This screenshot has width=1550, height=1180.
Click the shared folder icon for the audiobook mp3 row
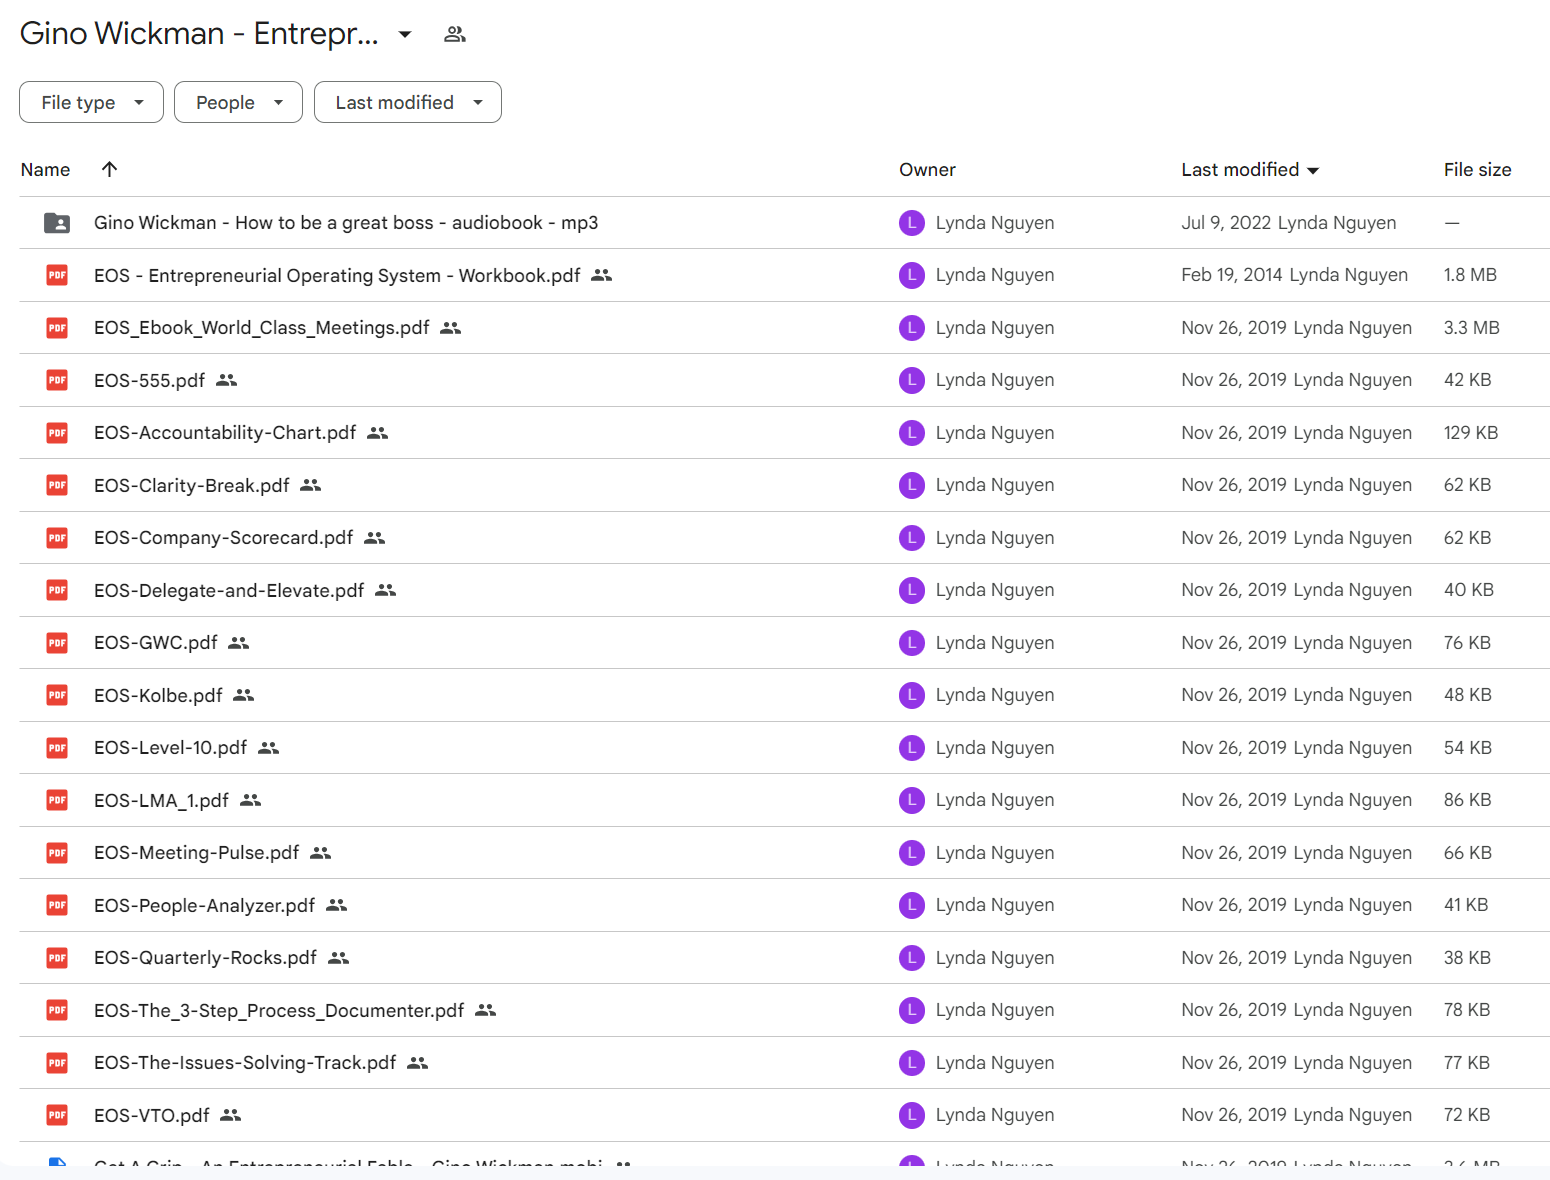pyautogui.click(x=57, y=223)
